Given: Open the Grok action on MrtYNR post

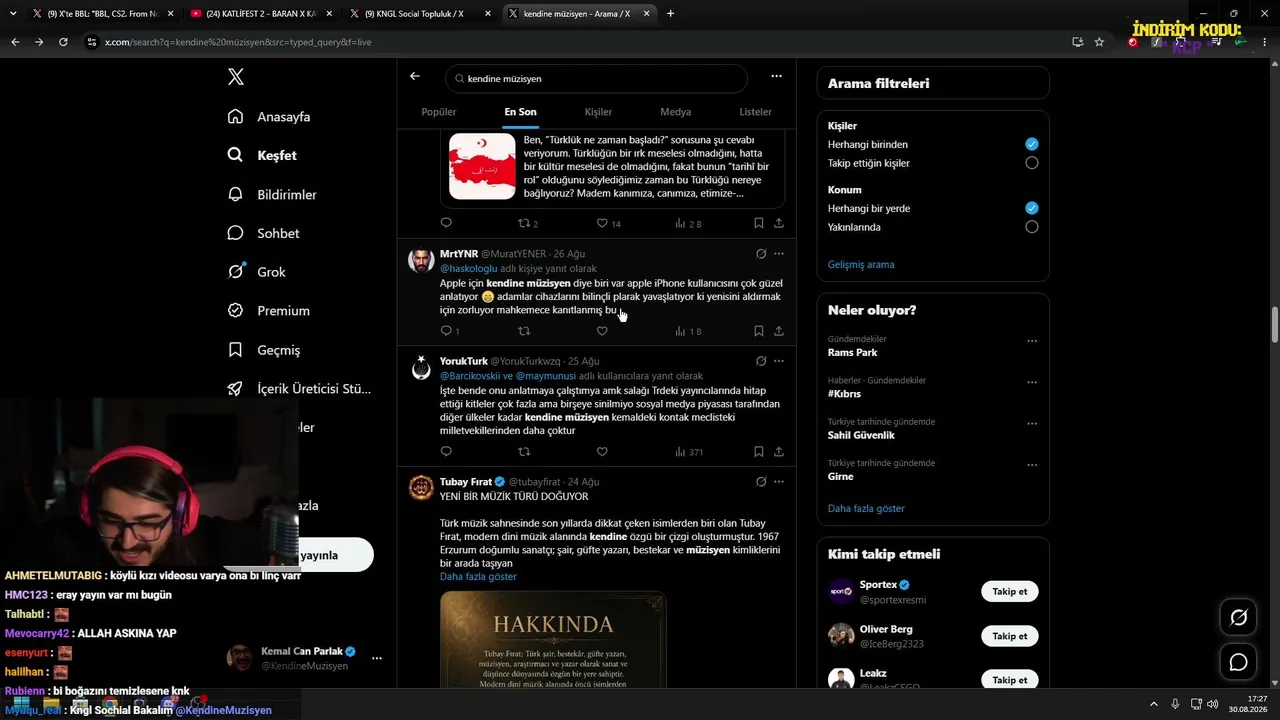Looking at the screenshot, I should point(761,254).
